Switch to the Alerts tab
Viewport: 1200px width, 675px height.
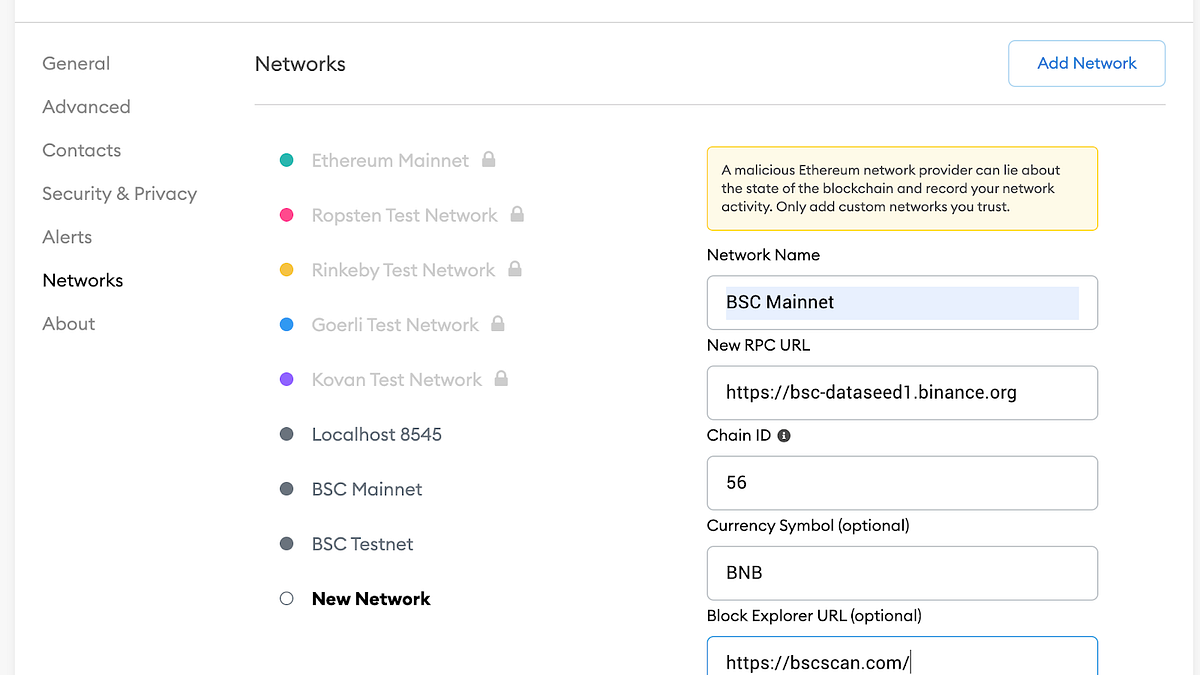click(x=67, y=237)
